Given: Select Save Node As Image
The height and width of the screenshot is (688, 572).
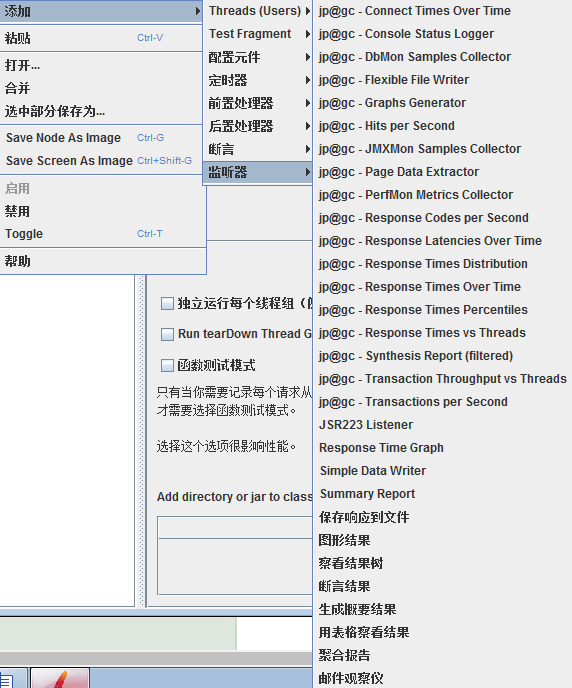Looking at the screenshot, I should (x=102, y=138).
